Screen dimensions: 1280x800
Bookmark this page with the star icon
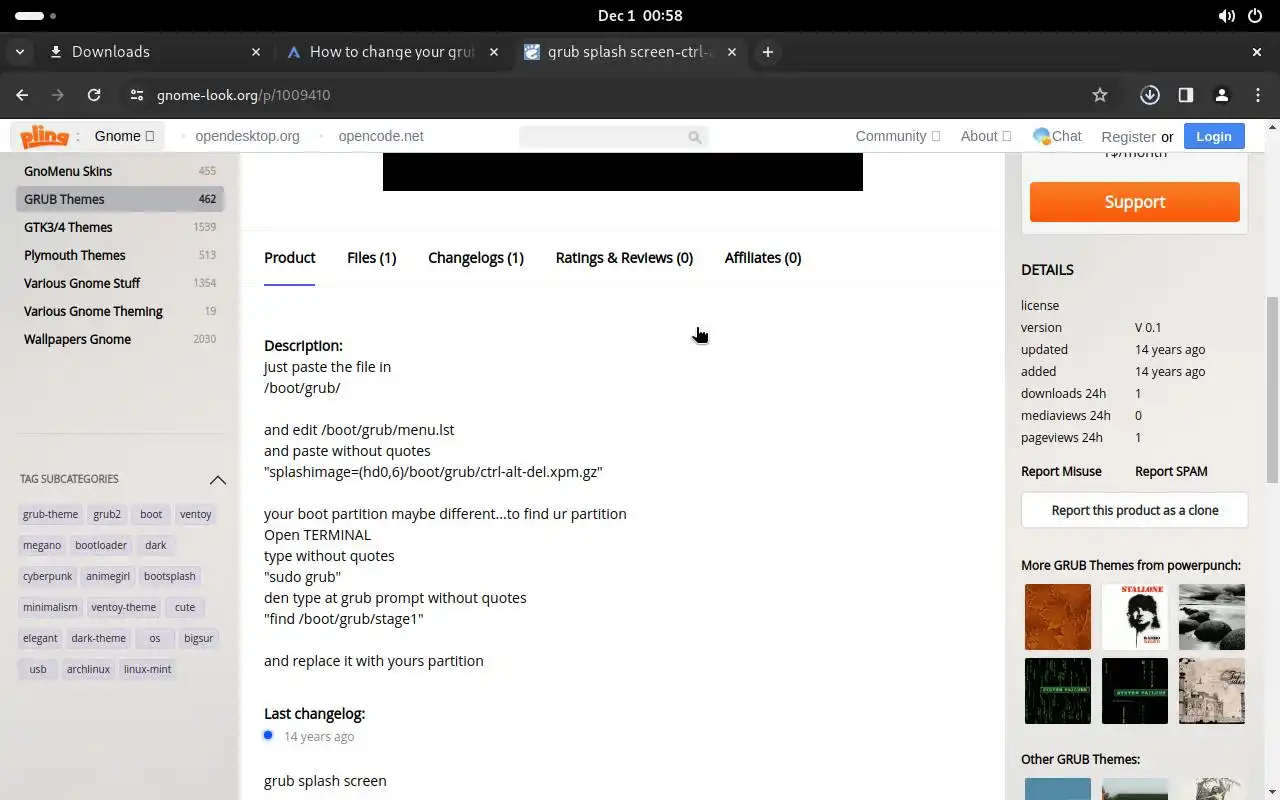1100,95
